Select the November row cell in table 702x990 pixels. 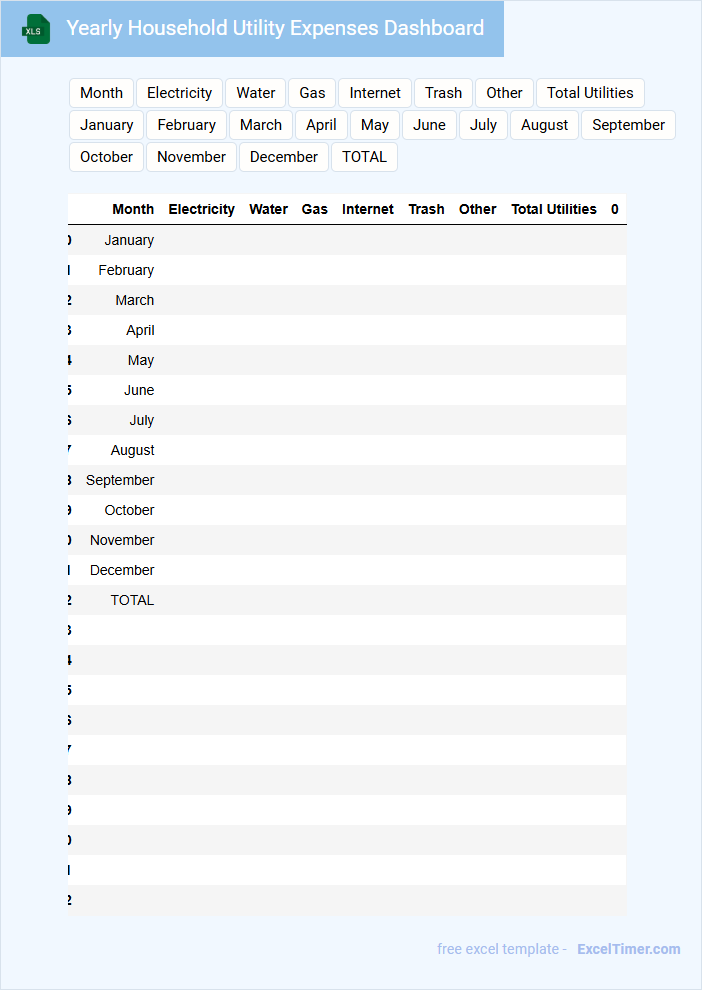[x=122, y=540]
